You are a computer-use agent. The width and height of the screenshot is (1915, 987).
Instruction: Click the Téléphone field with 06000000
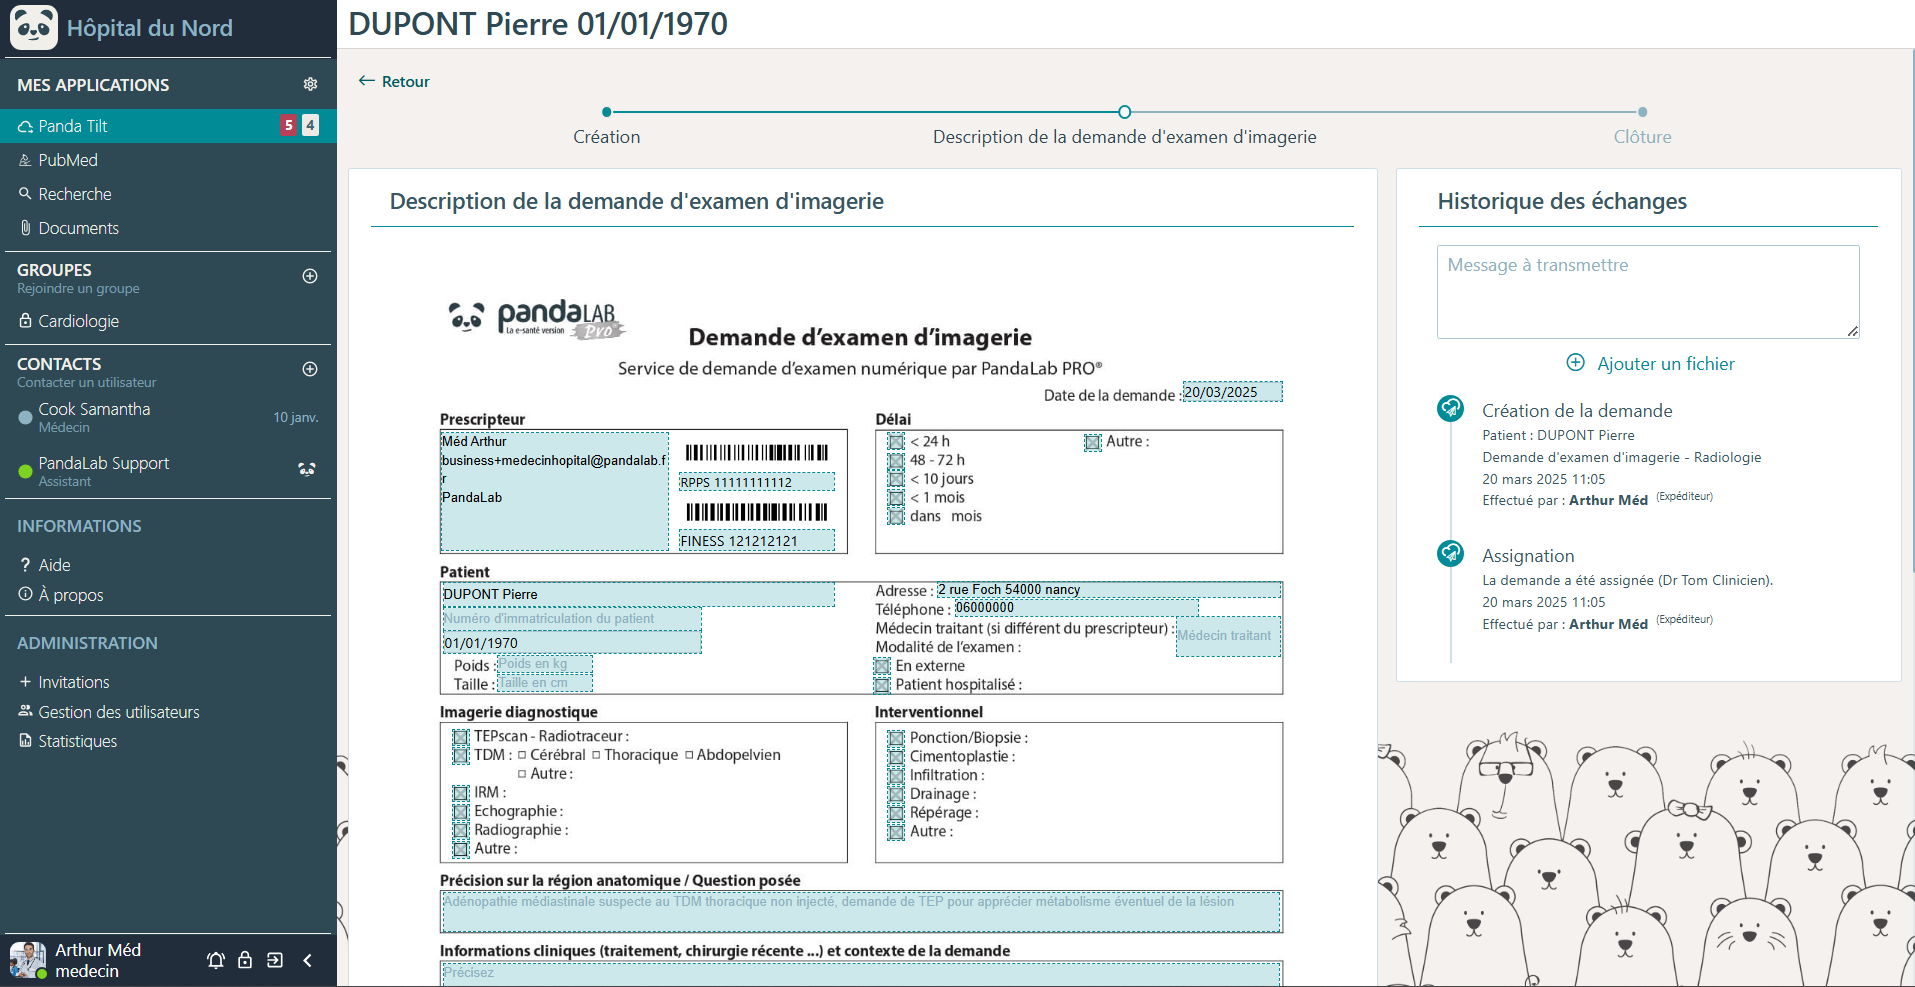tap(1076, 608)
